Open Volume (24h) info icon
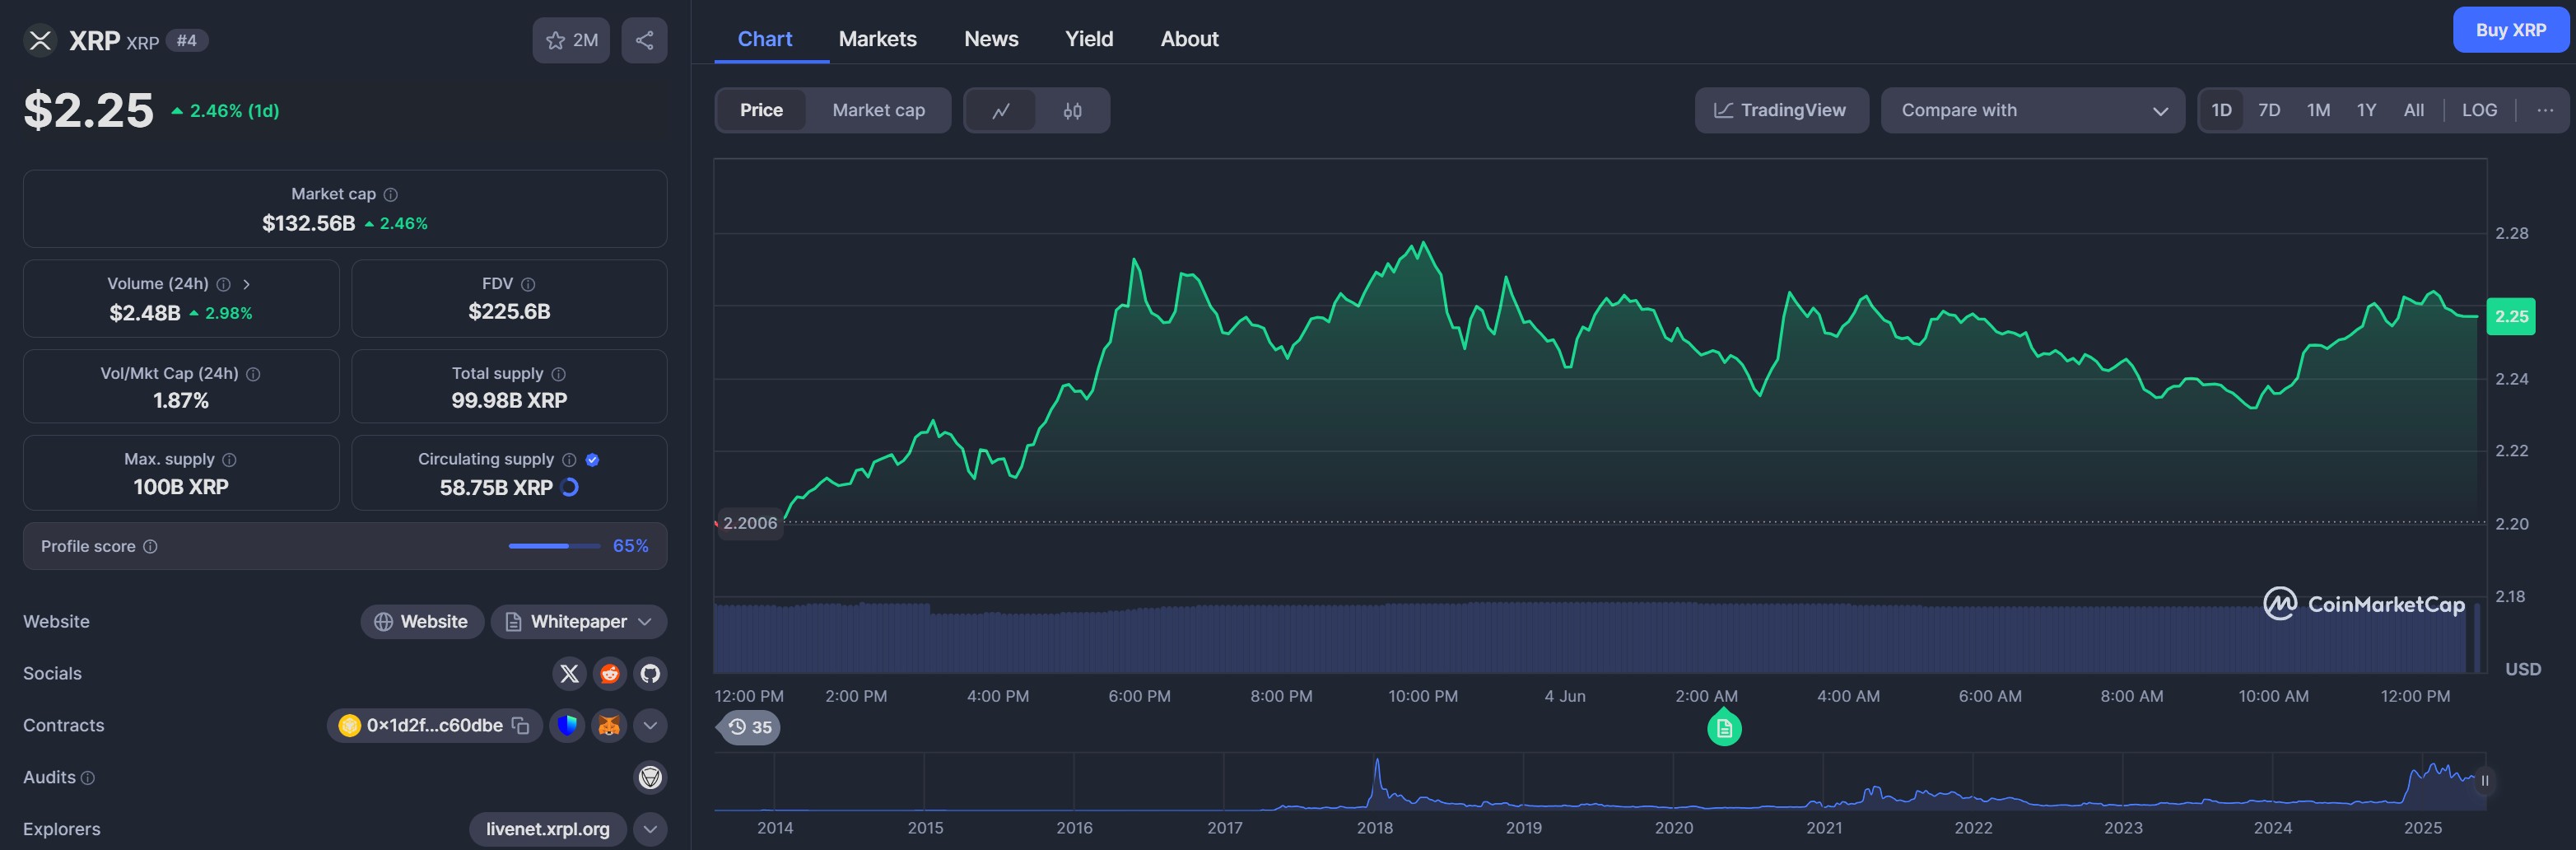 224,284
